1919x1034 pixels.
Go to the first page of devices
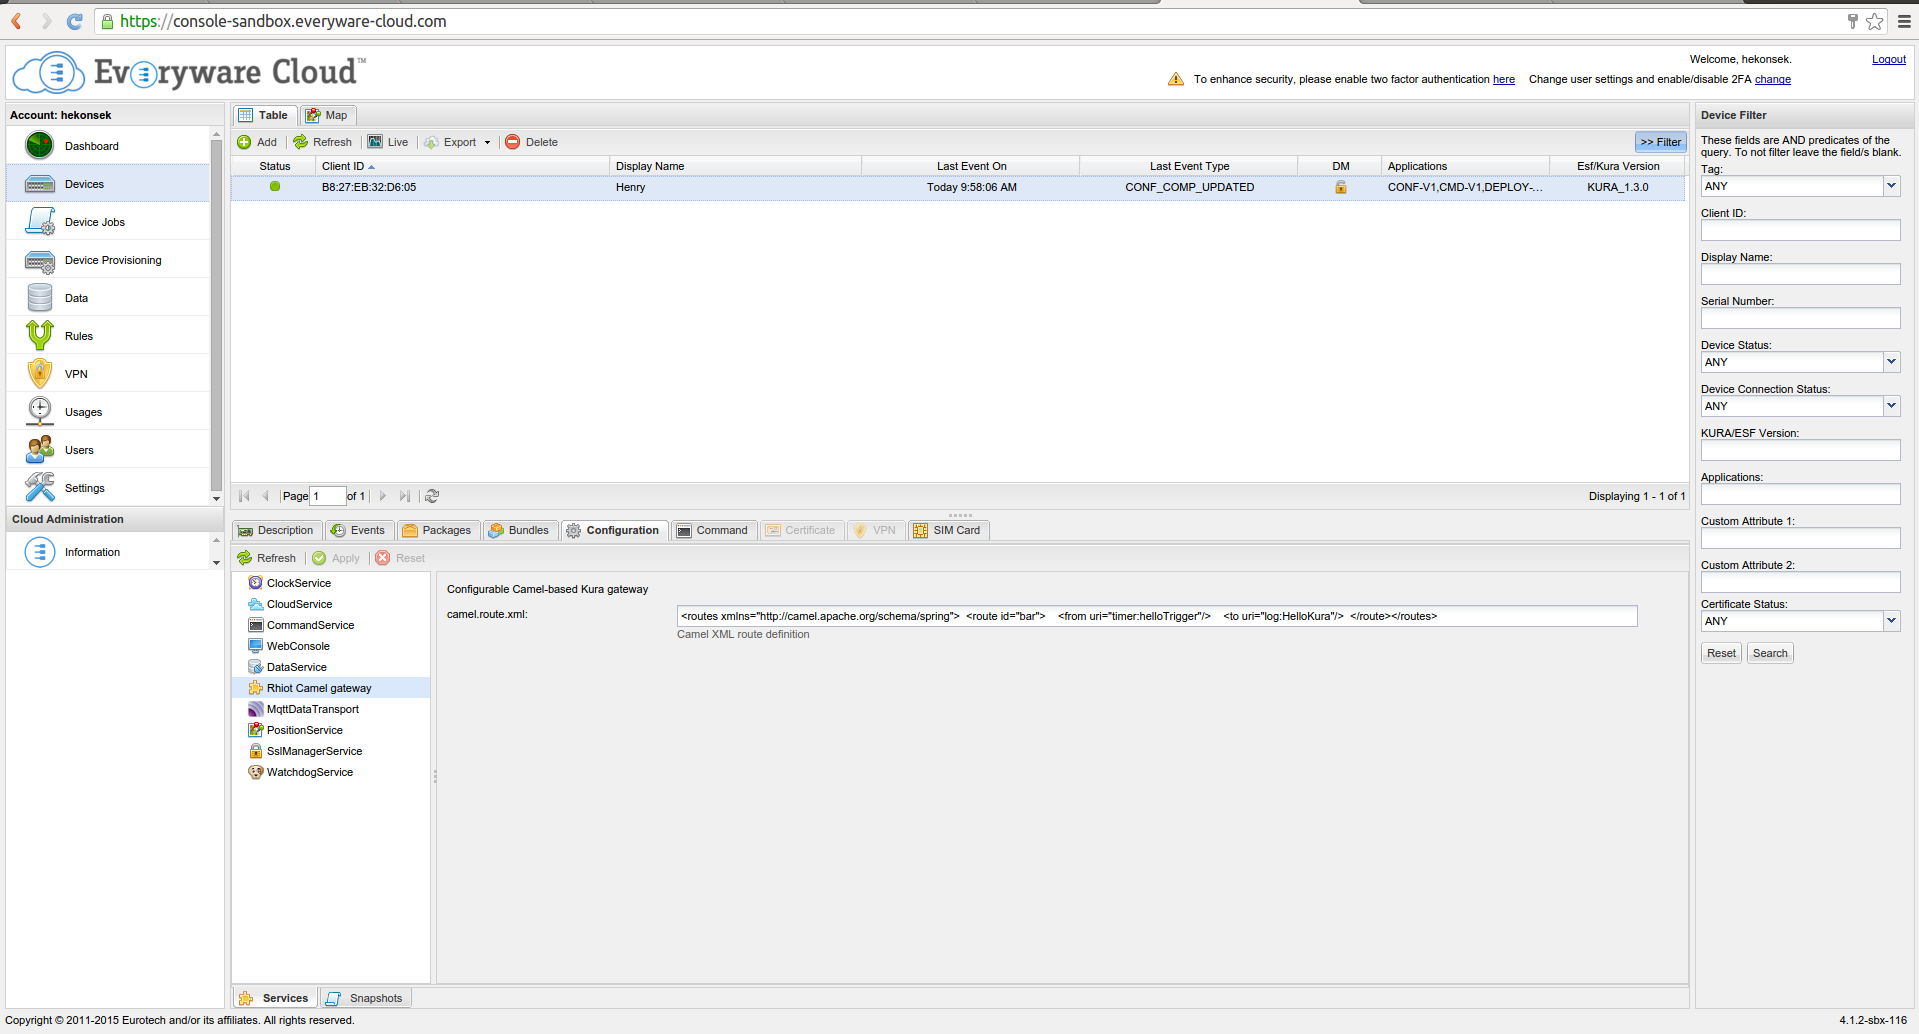[244, 496]
